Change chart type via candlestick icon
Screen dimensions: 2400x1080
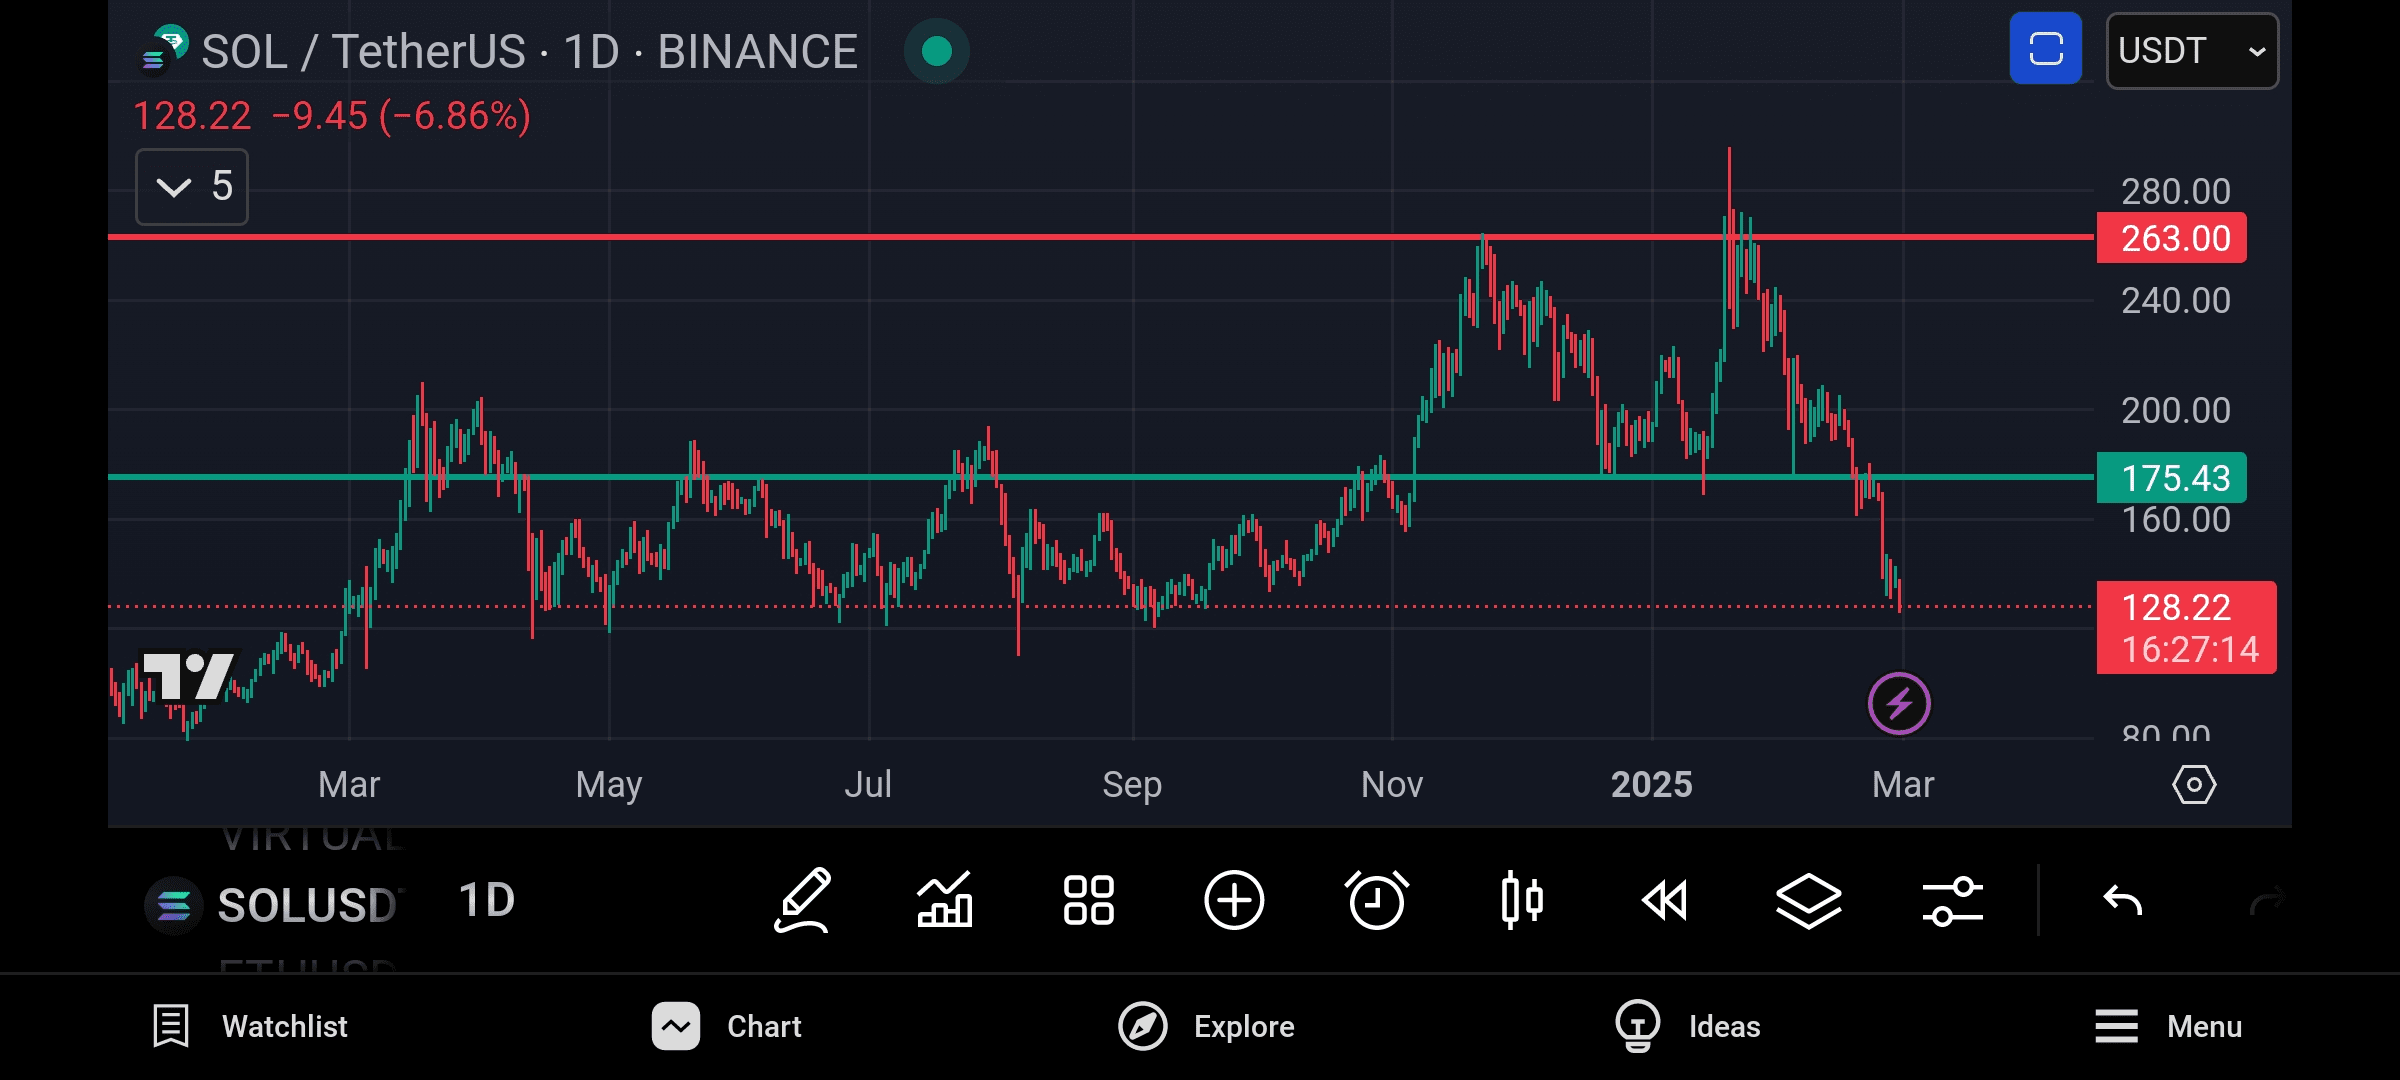(x=1521, y=900)
